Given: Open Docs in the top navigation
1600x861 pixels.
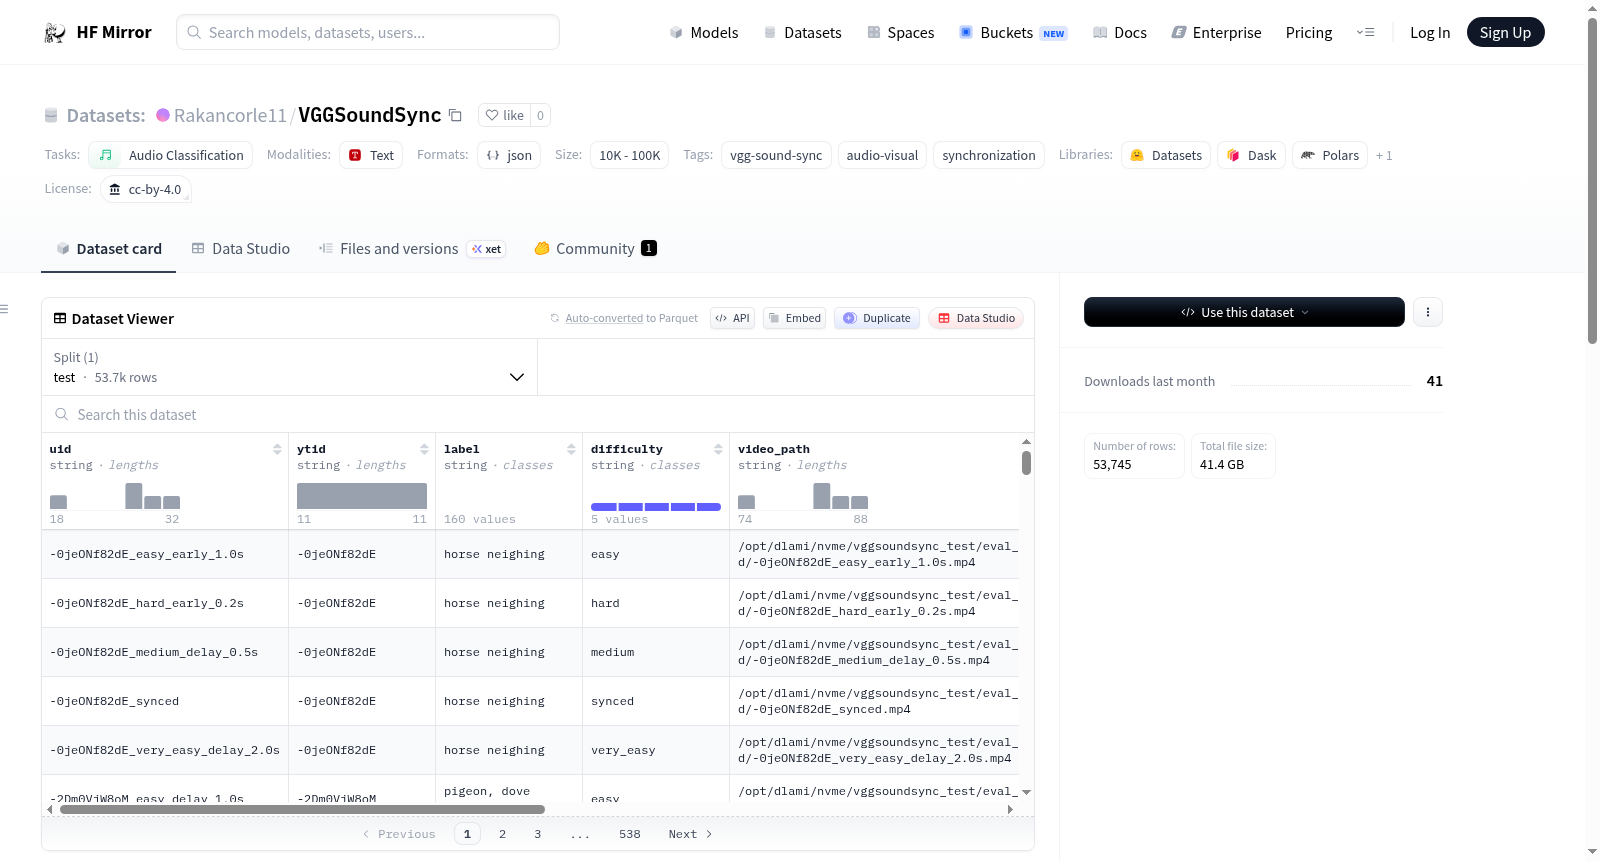Looking at the screenshot, I should tap(1120, 33).
